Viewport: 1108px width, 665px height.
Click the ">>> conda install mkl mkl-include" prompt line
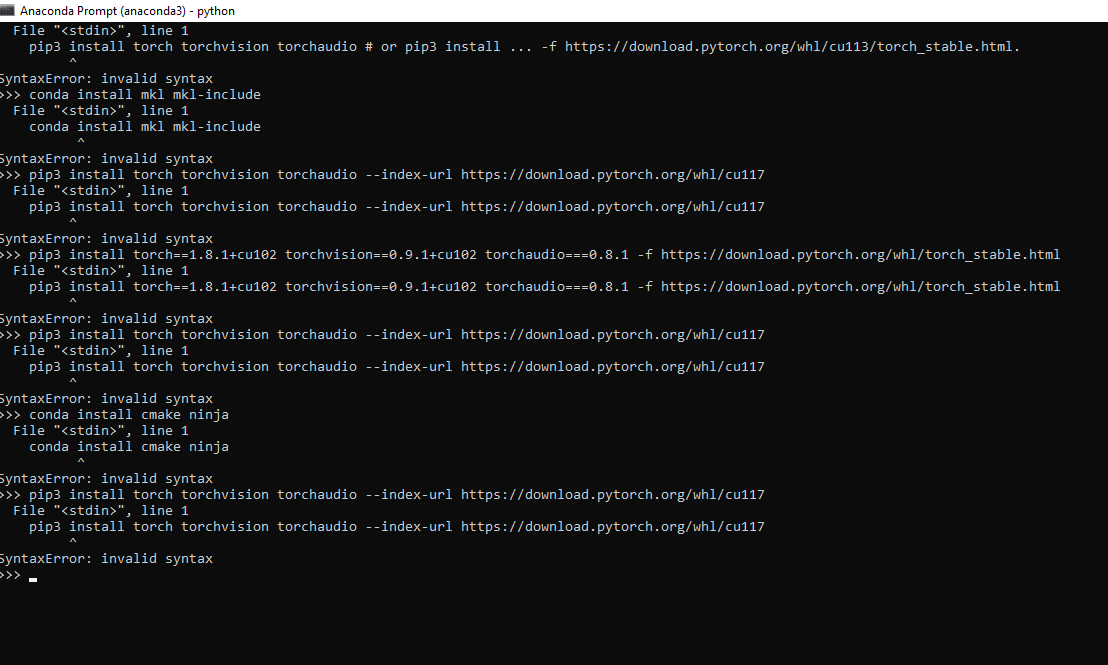131,95
